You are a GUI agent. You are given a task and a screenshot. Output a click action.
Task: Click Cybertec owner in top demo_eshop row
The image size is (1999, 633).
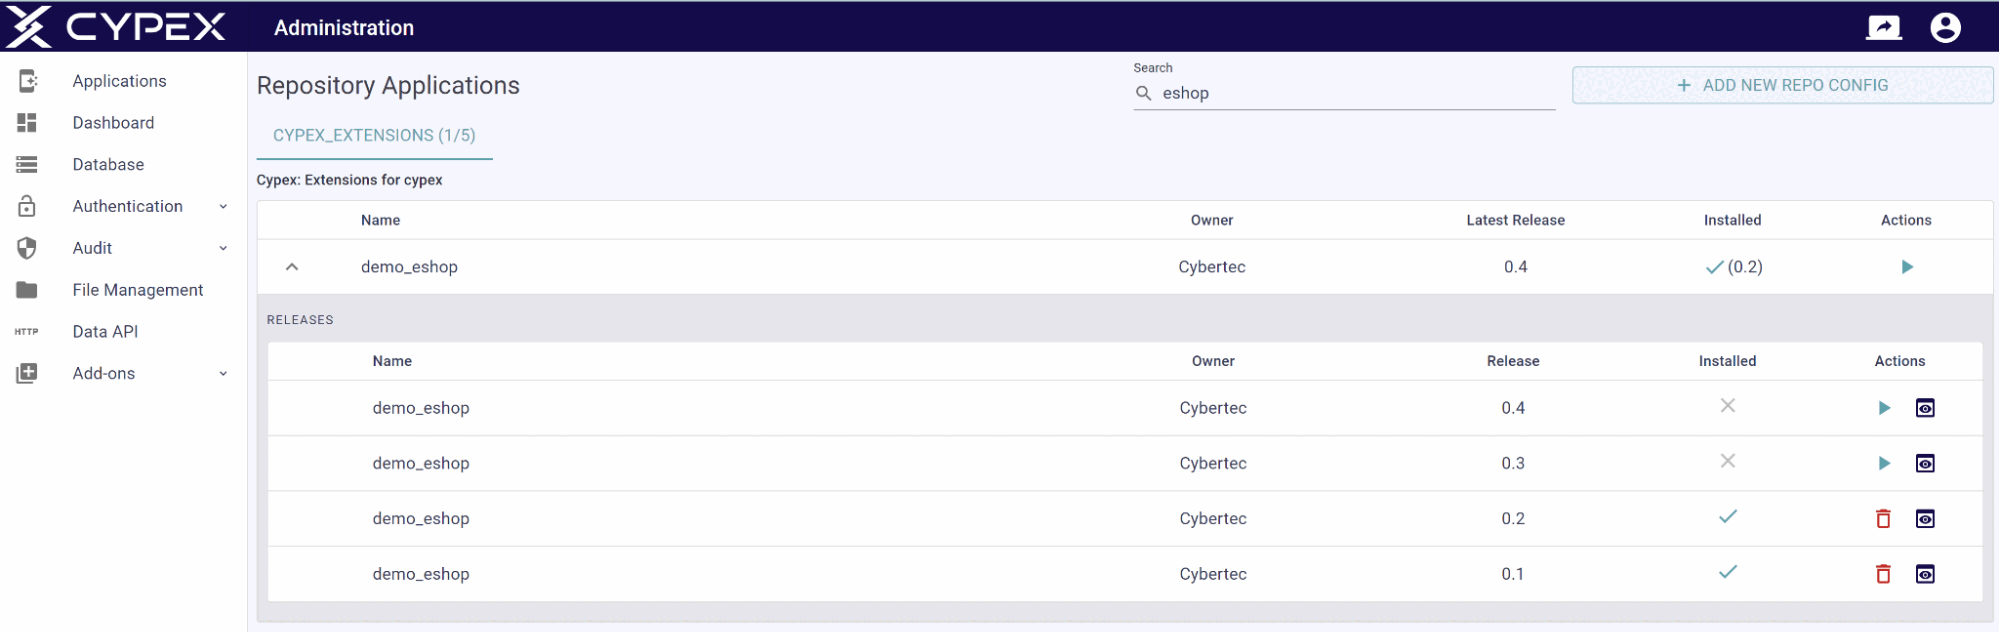pos(1212,267)
